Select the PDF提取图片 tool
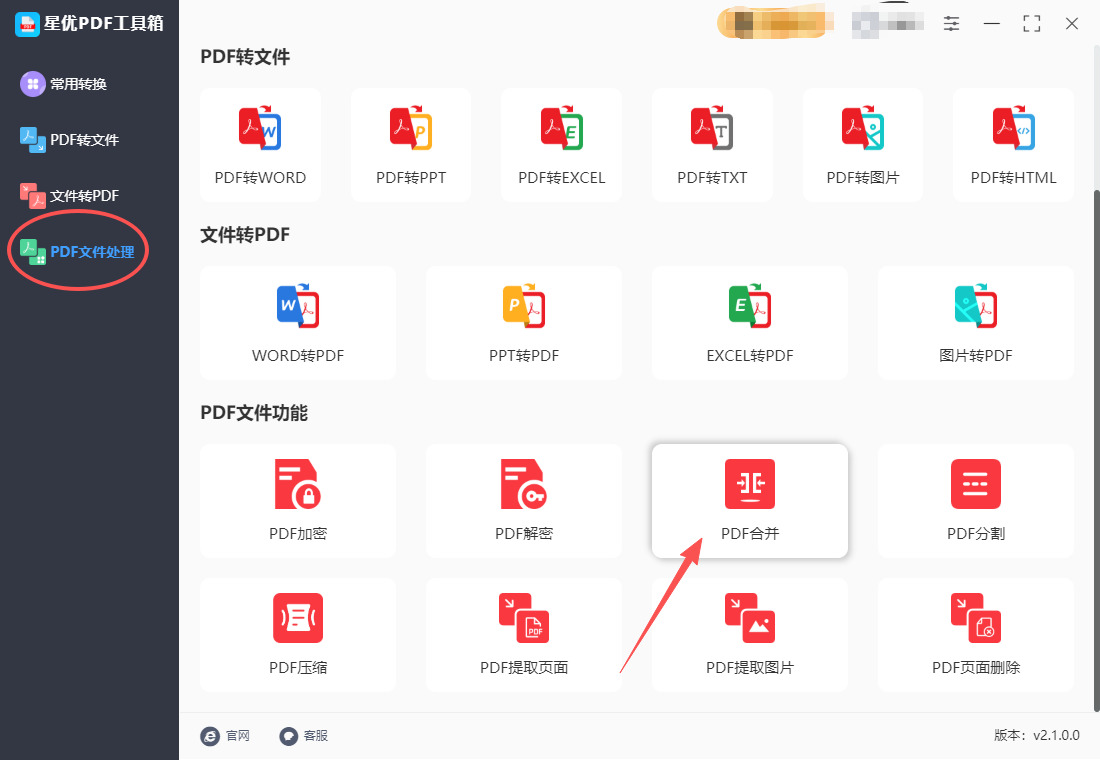 [x=750, y=635]
